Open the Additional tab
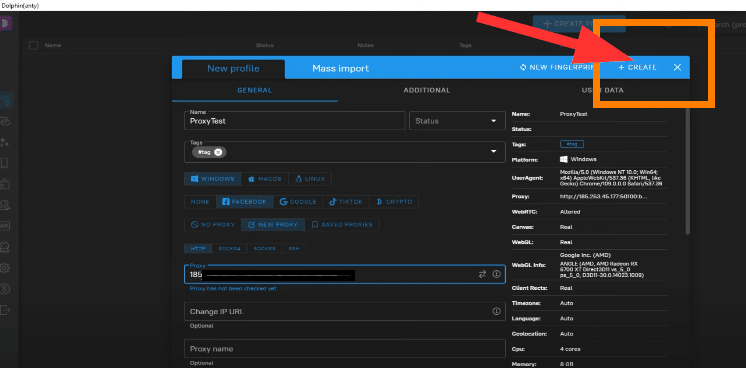Viewport: 746px width, 368px height. tap(427, 90)
